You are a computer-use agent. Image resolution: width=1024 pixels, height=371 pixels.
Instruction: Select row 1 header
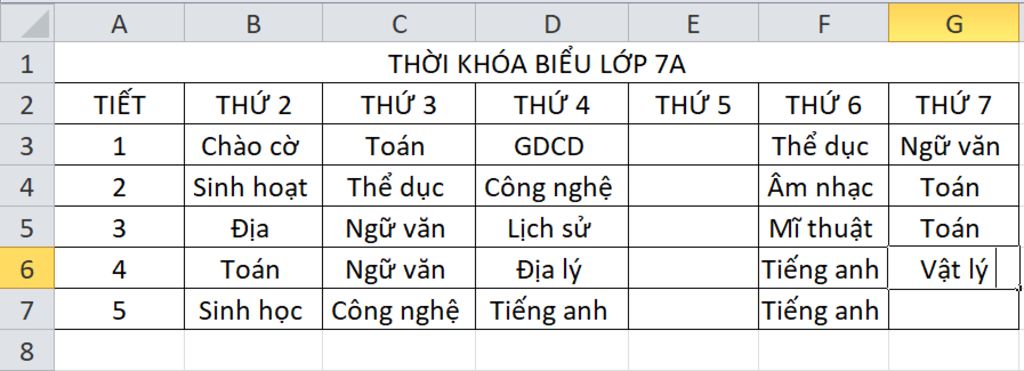click(27, 63)
